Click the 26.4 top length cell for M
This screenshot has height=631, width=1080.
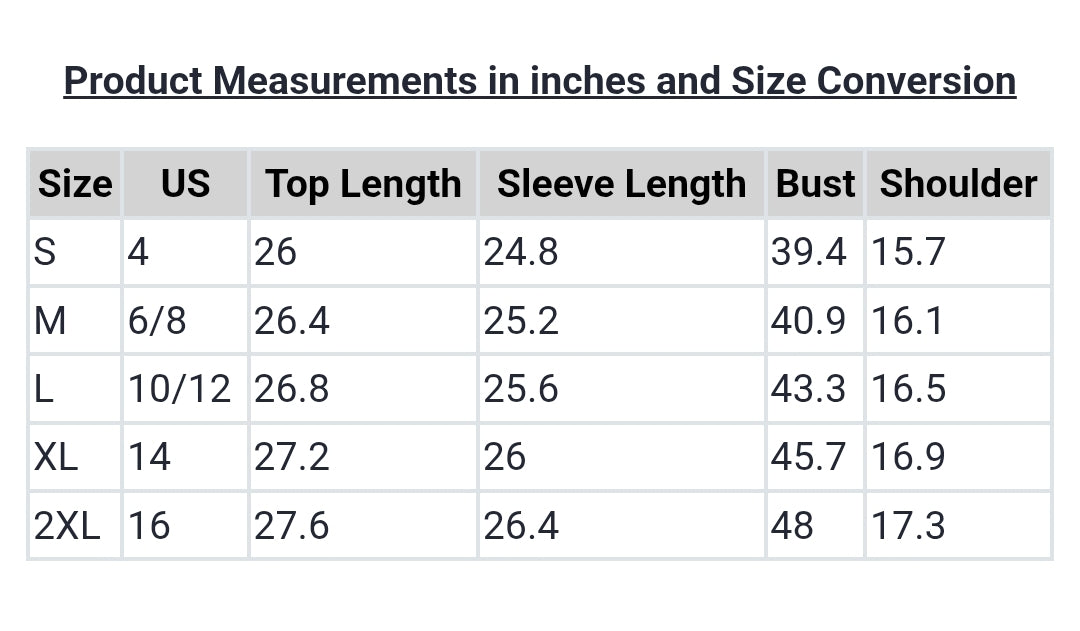[x=291, y=321]
